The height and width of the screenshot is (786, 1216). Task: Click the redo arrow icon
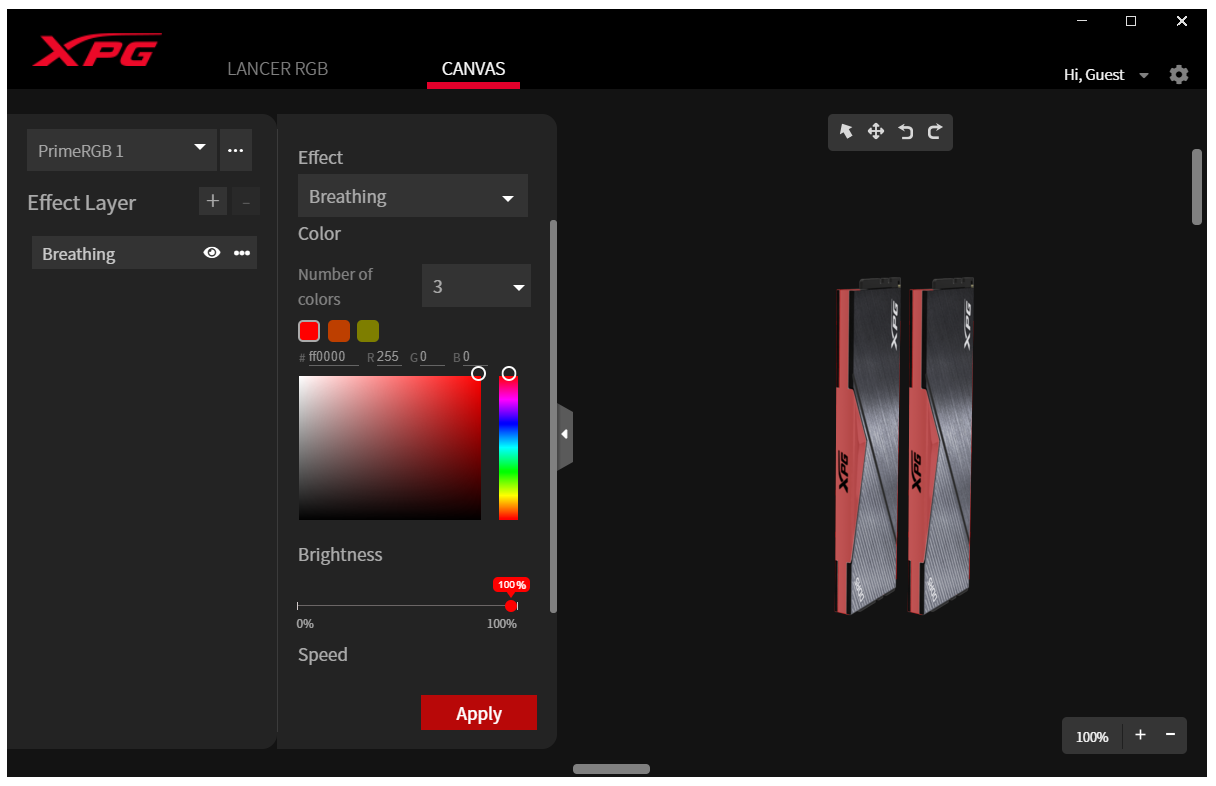tap(935, 131)
